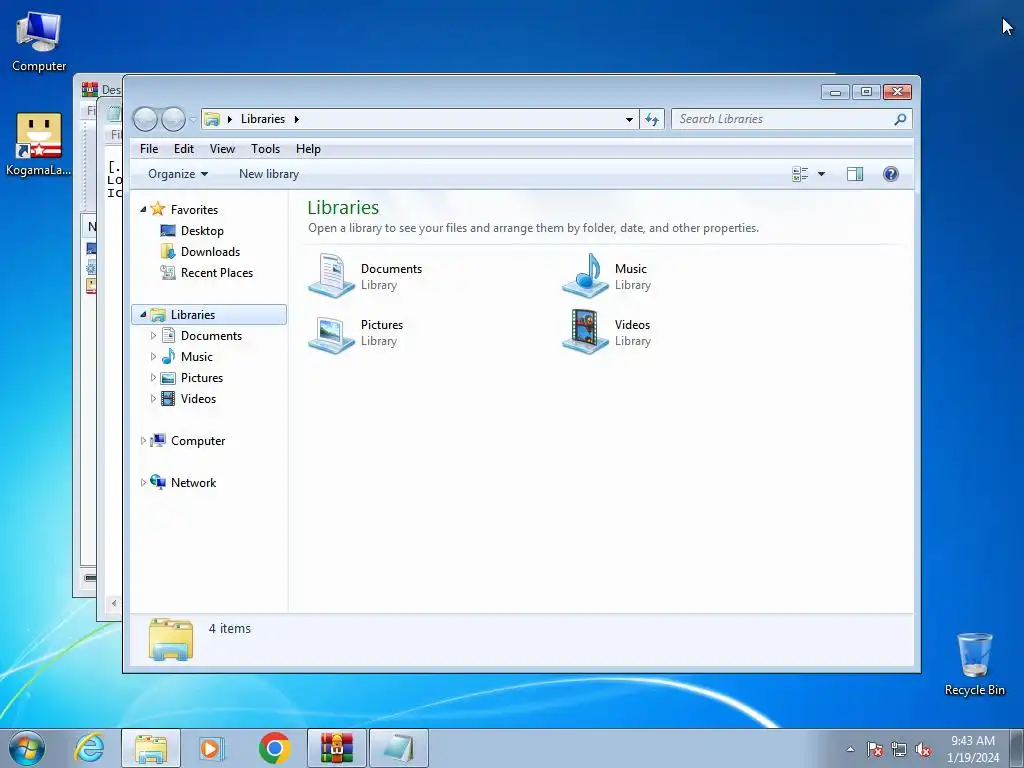
Task: Open Explorer help question mark icon
Action: 891,174
